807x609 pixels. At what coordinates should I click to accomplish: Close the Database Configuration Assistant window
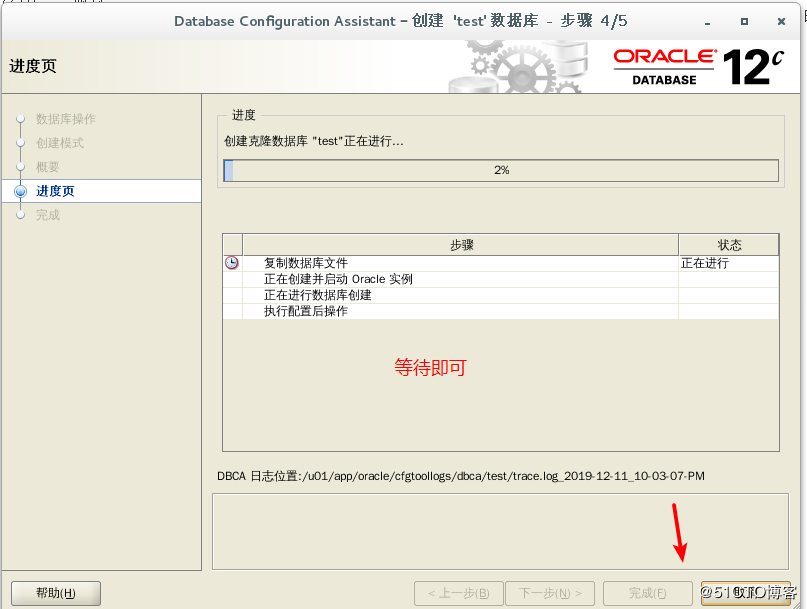coord(781,22)
